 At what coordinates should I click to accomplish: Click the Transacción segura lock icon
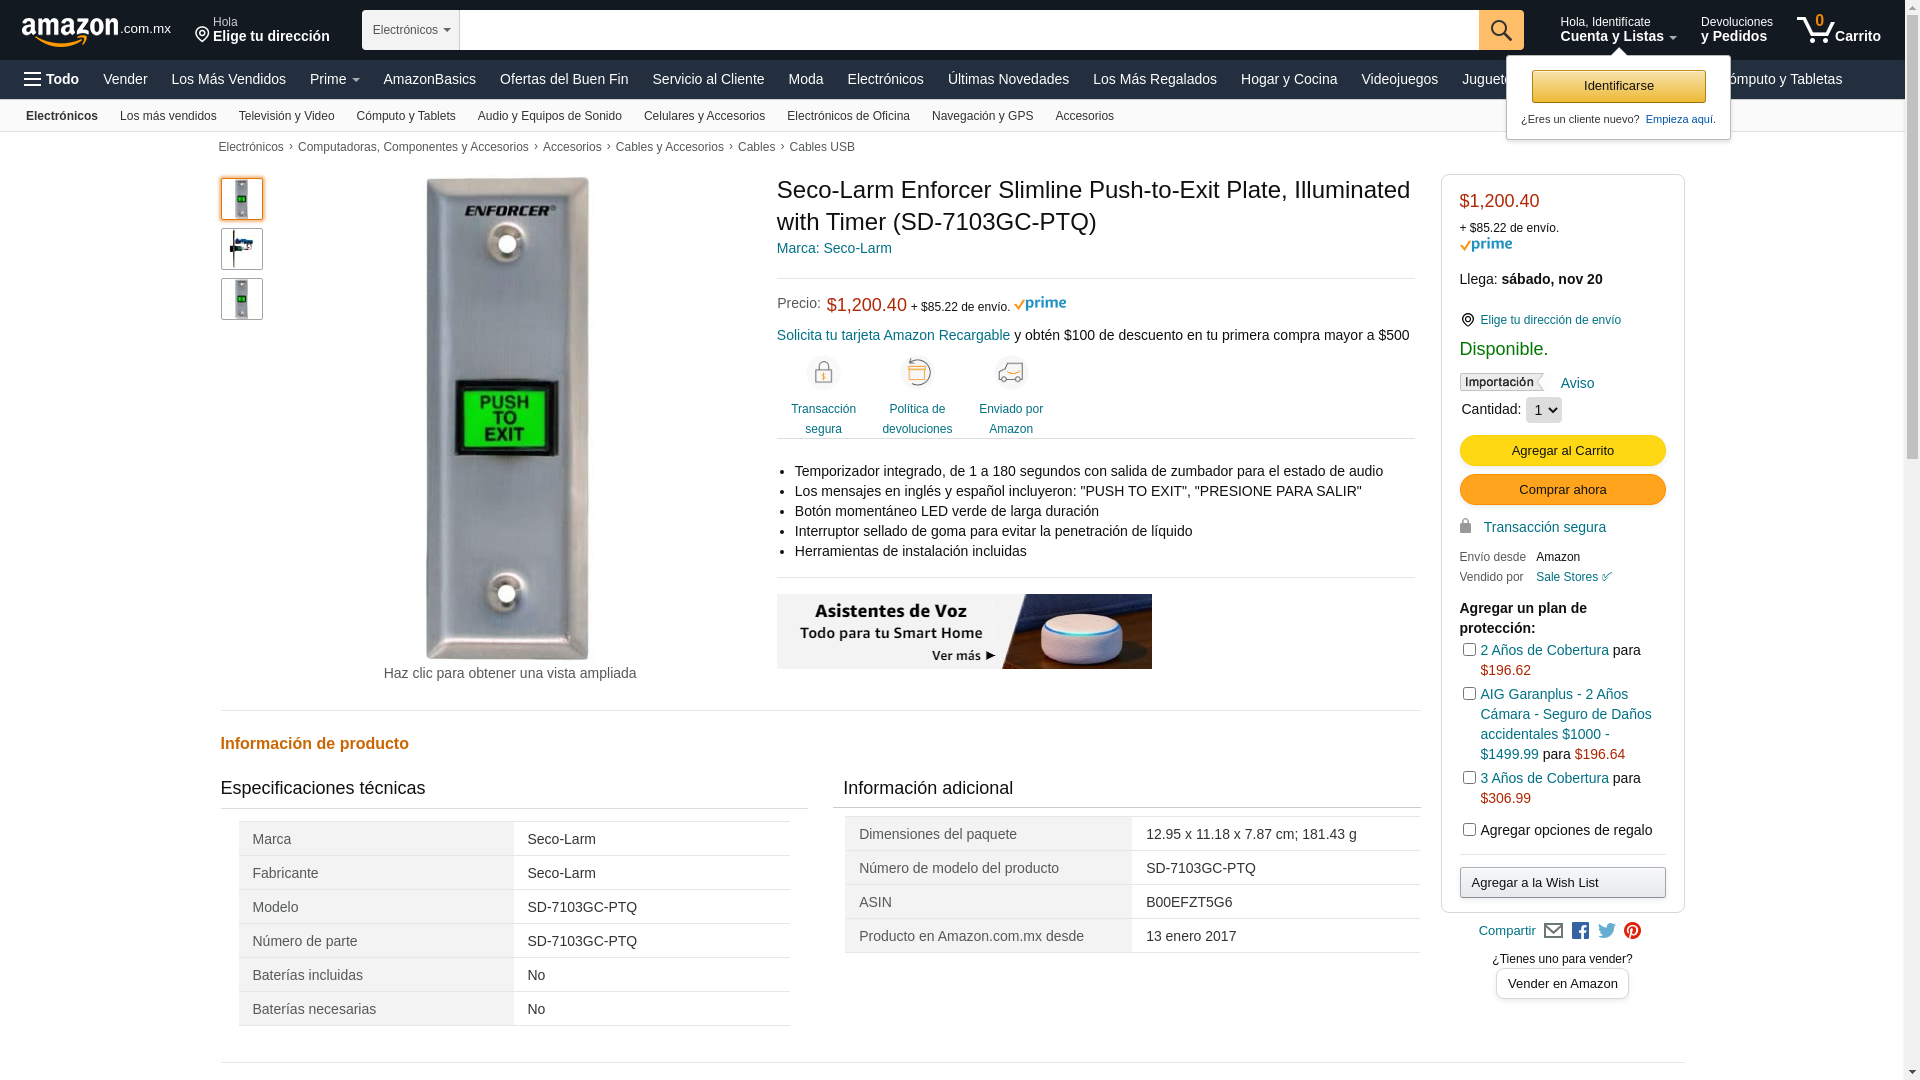[823, 373]
